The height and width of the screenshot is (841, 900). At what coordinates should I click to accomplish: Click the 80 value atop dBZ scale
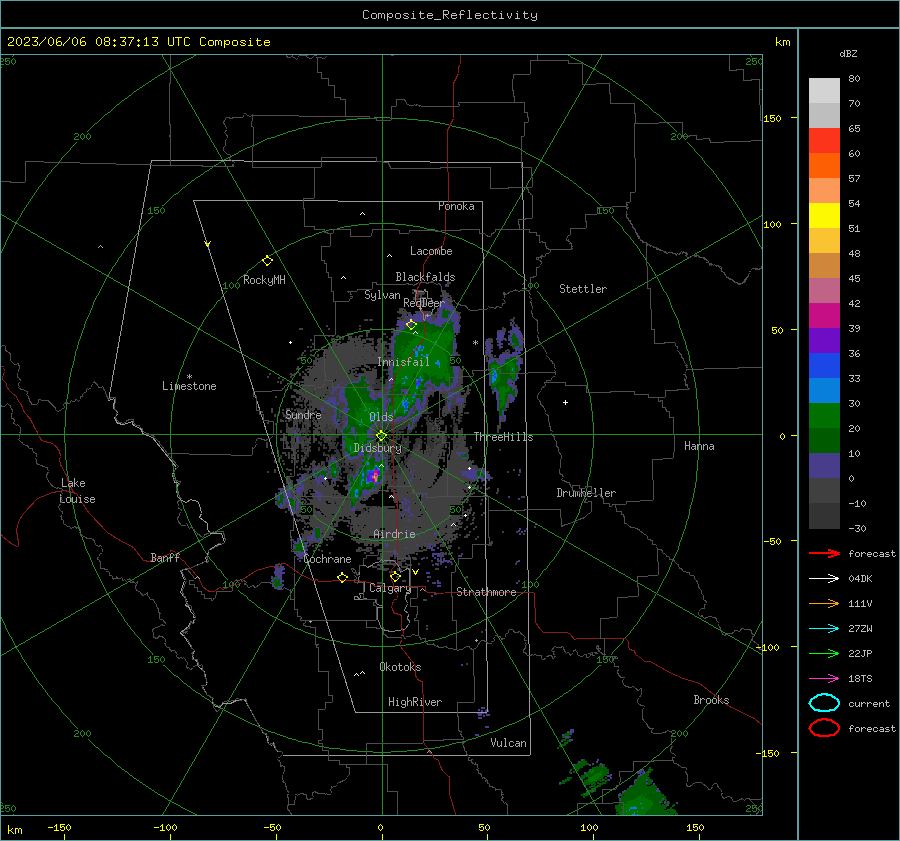(854, 79)
